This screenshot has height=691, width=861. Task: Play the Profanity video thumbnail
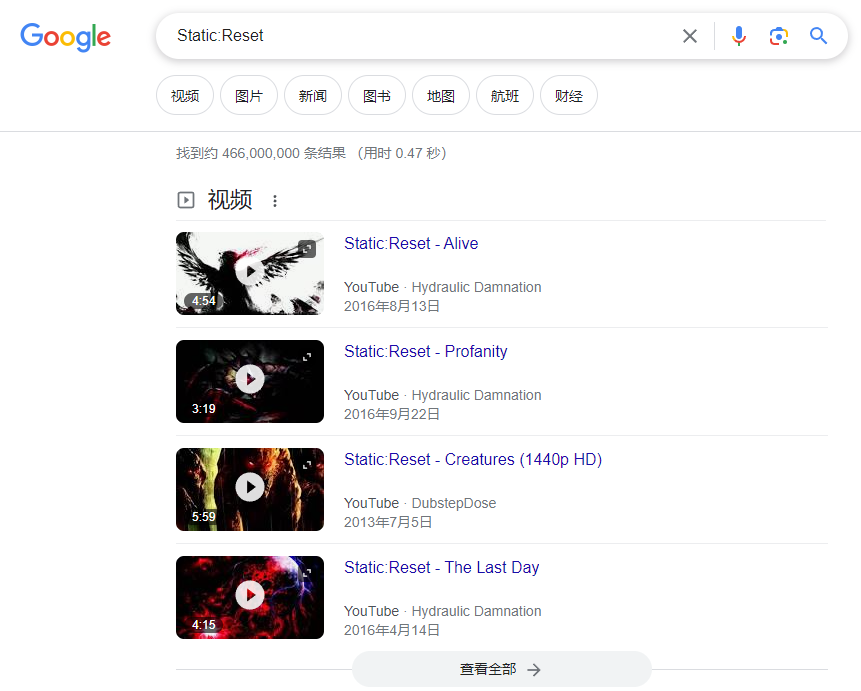coord(250,379)
